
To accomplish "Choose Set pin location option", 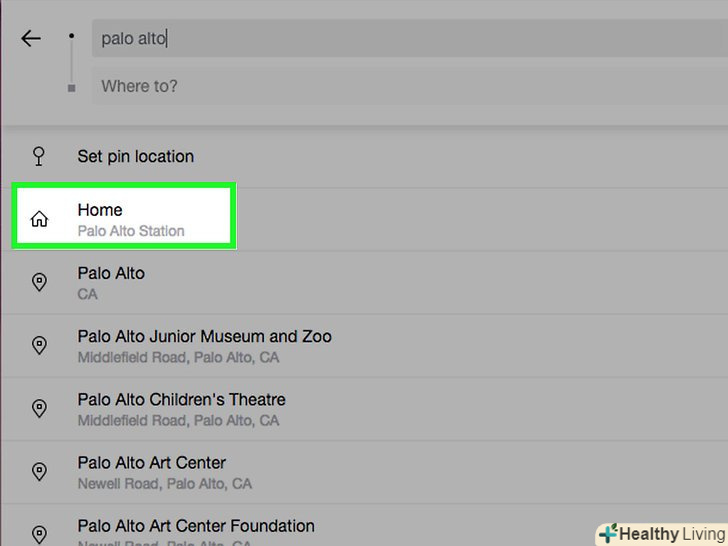I will [136, 156].
